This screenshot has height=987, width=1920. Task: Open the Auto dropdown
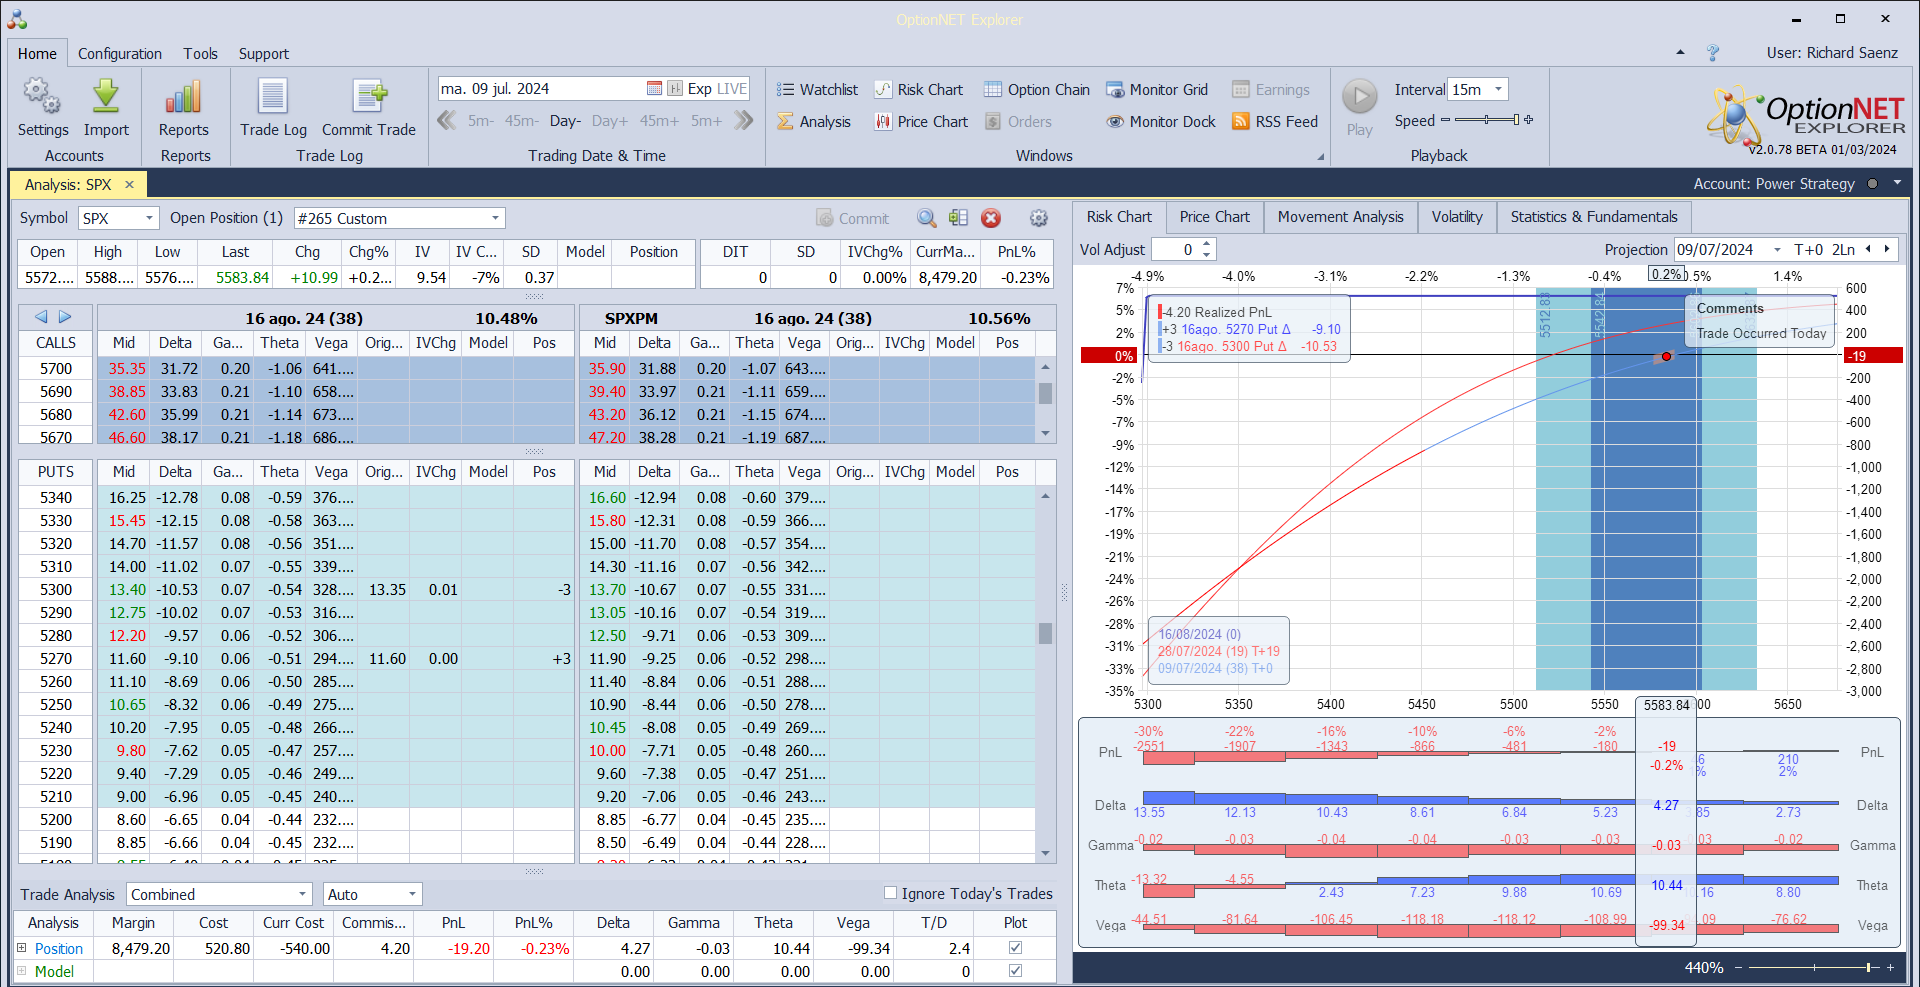[x=412, y=894]
